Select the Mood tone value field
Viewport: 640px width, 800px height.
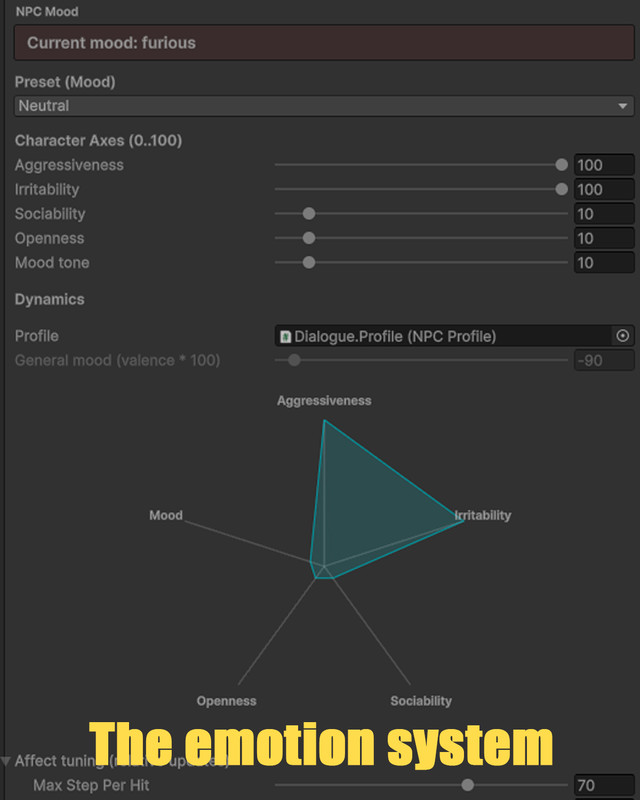[603, 263]
